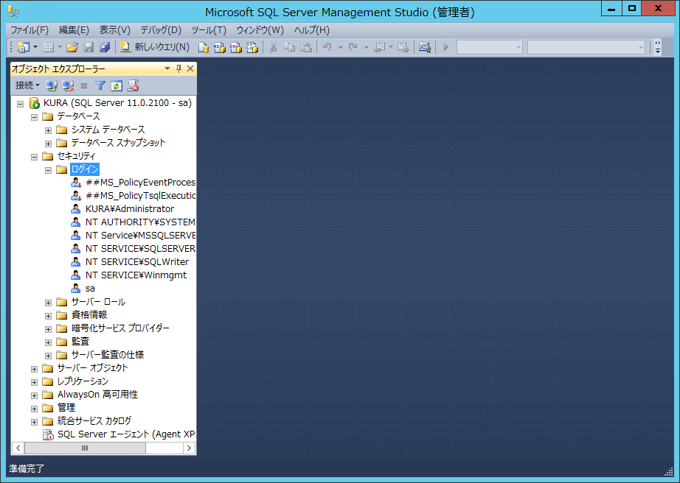This screenshot has height=483, width=680.
Task: Open the Object Explorer window position dropdown
Action: tap(167, 69)
